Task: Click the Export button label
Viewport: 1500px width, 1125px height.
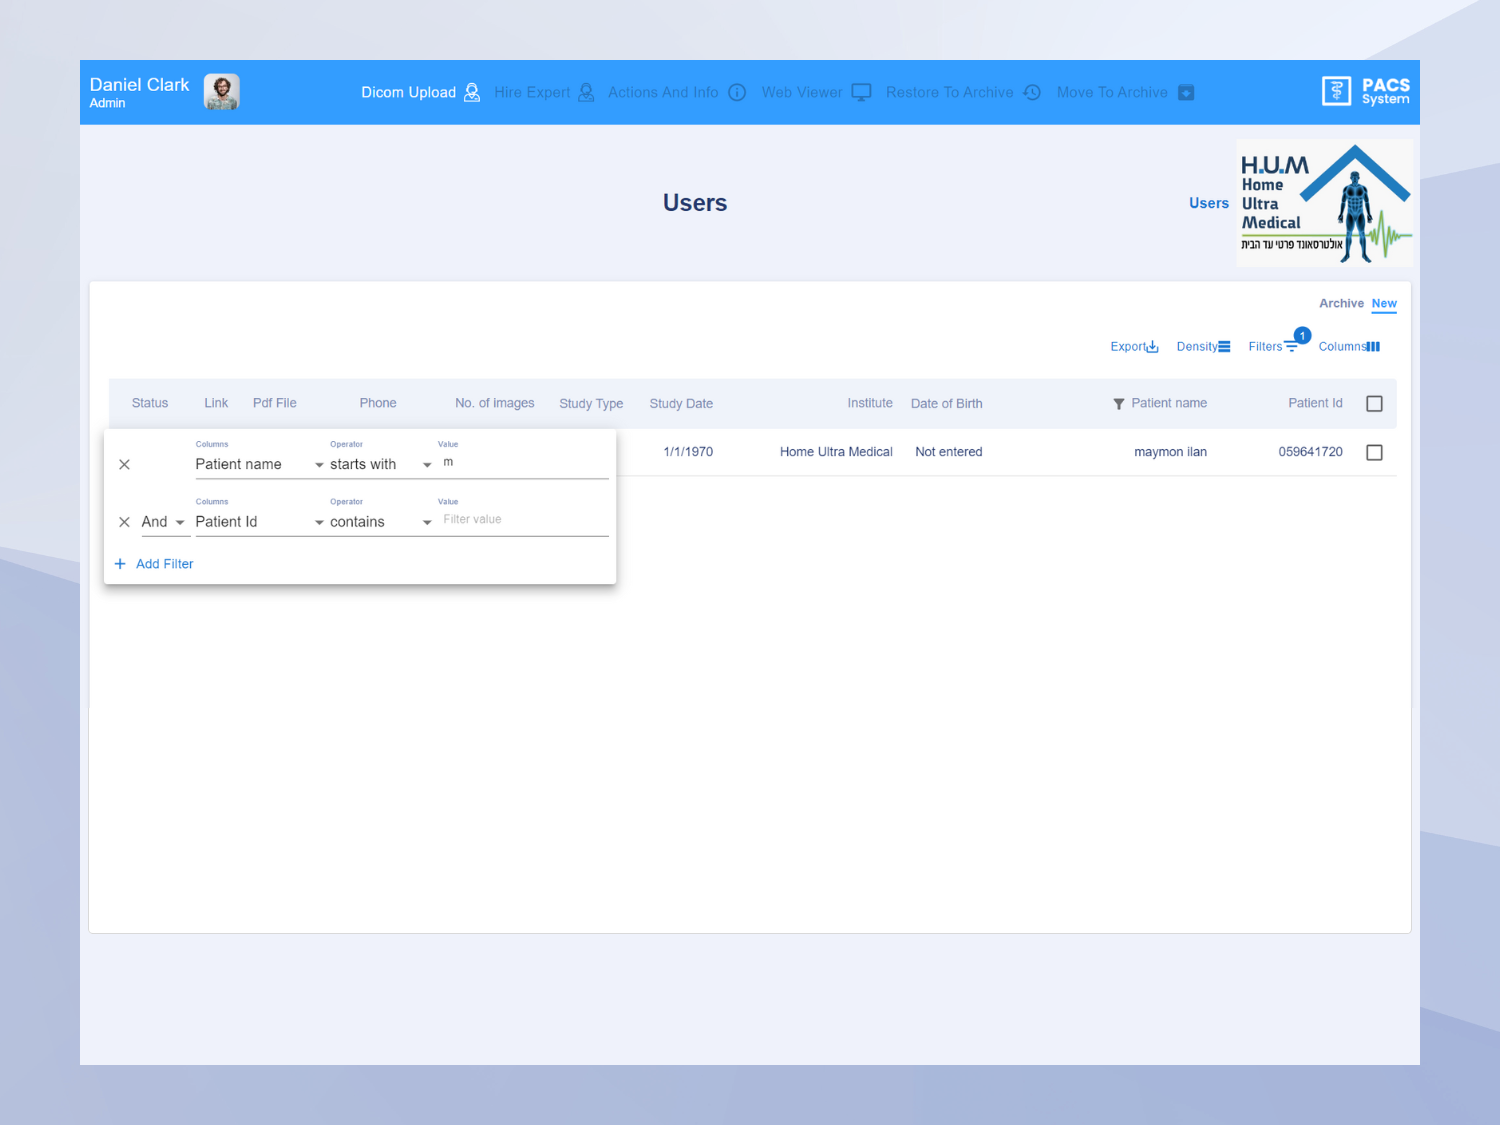Action: tap(1128, 346)
